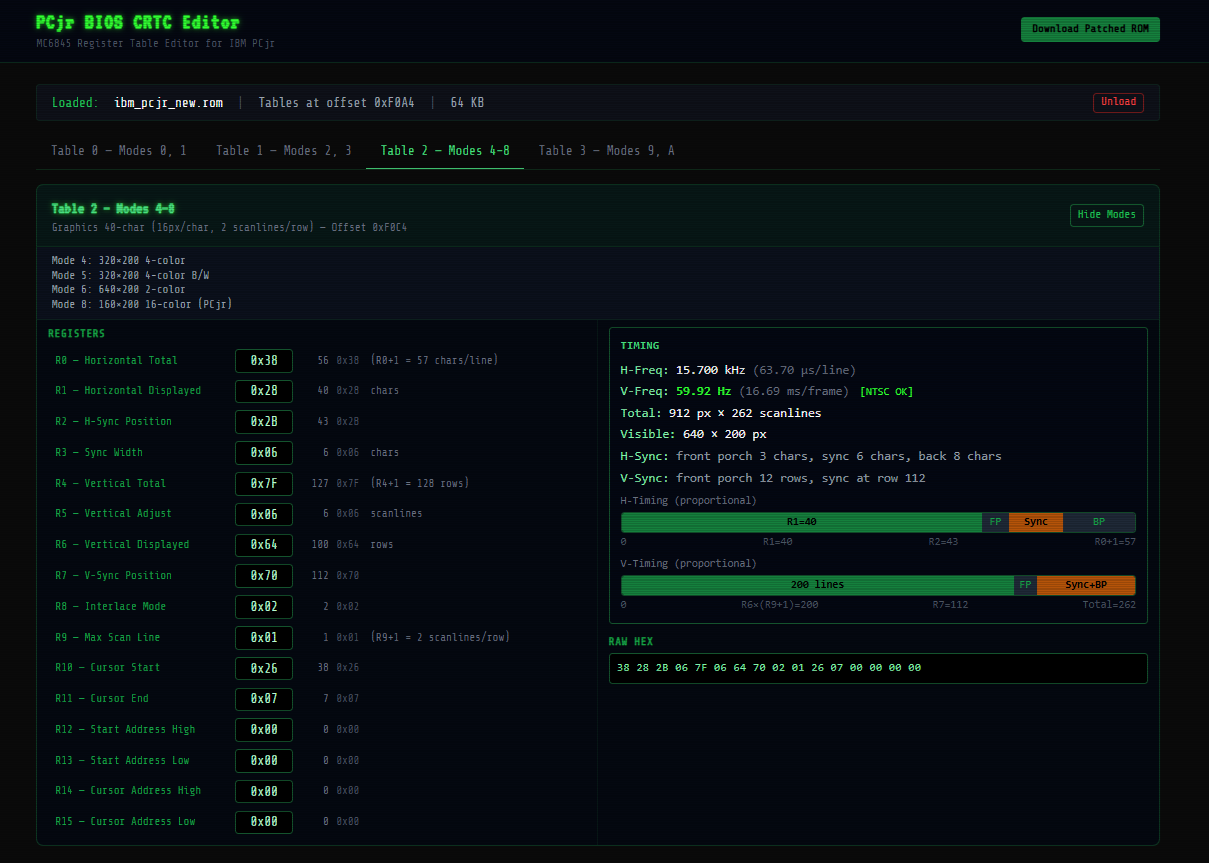Edit the R6 Vertical Displayed value
The width and height of the screenshot is (1209, 863).
point(264,545)
